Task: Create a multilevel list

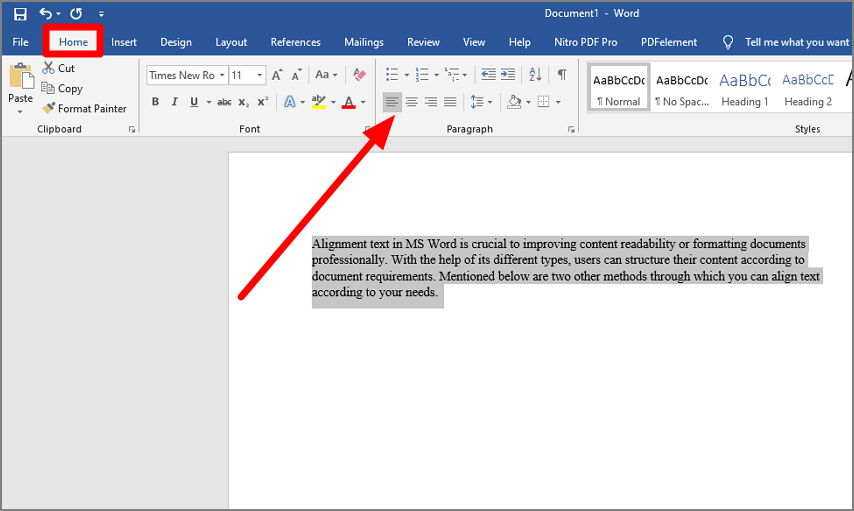Action: 452,75
